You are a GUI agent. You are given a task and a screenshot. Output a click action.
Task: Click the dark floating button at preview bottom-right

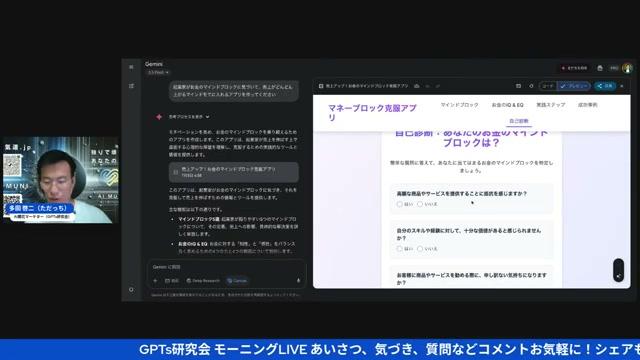click(x=618, y=270)
